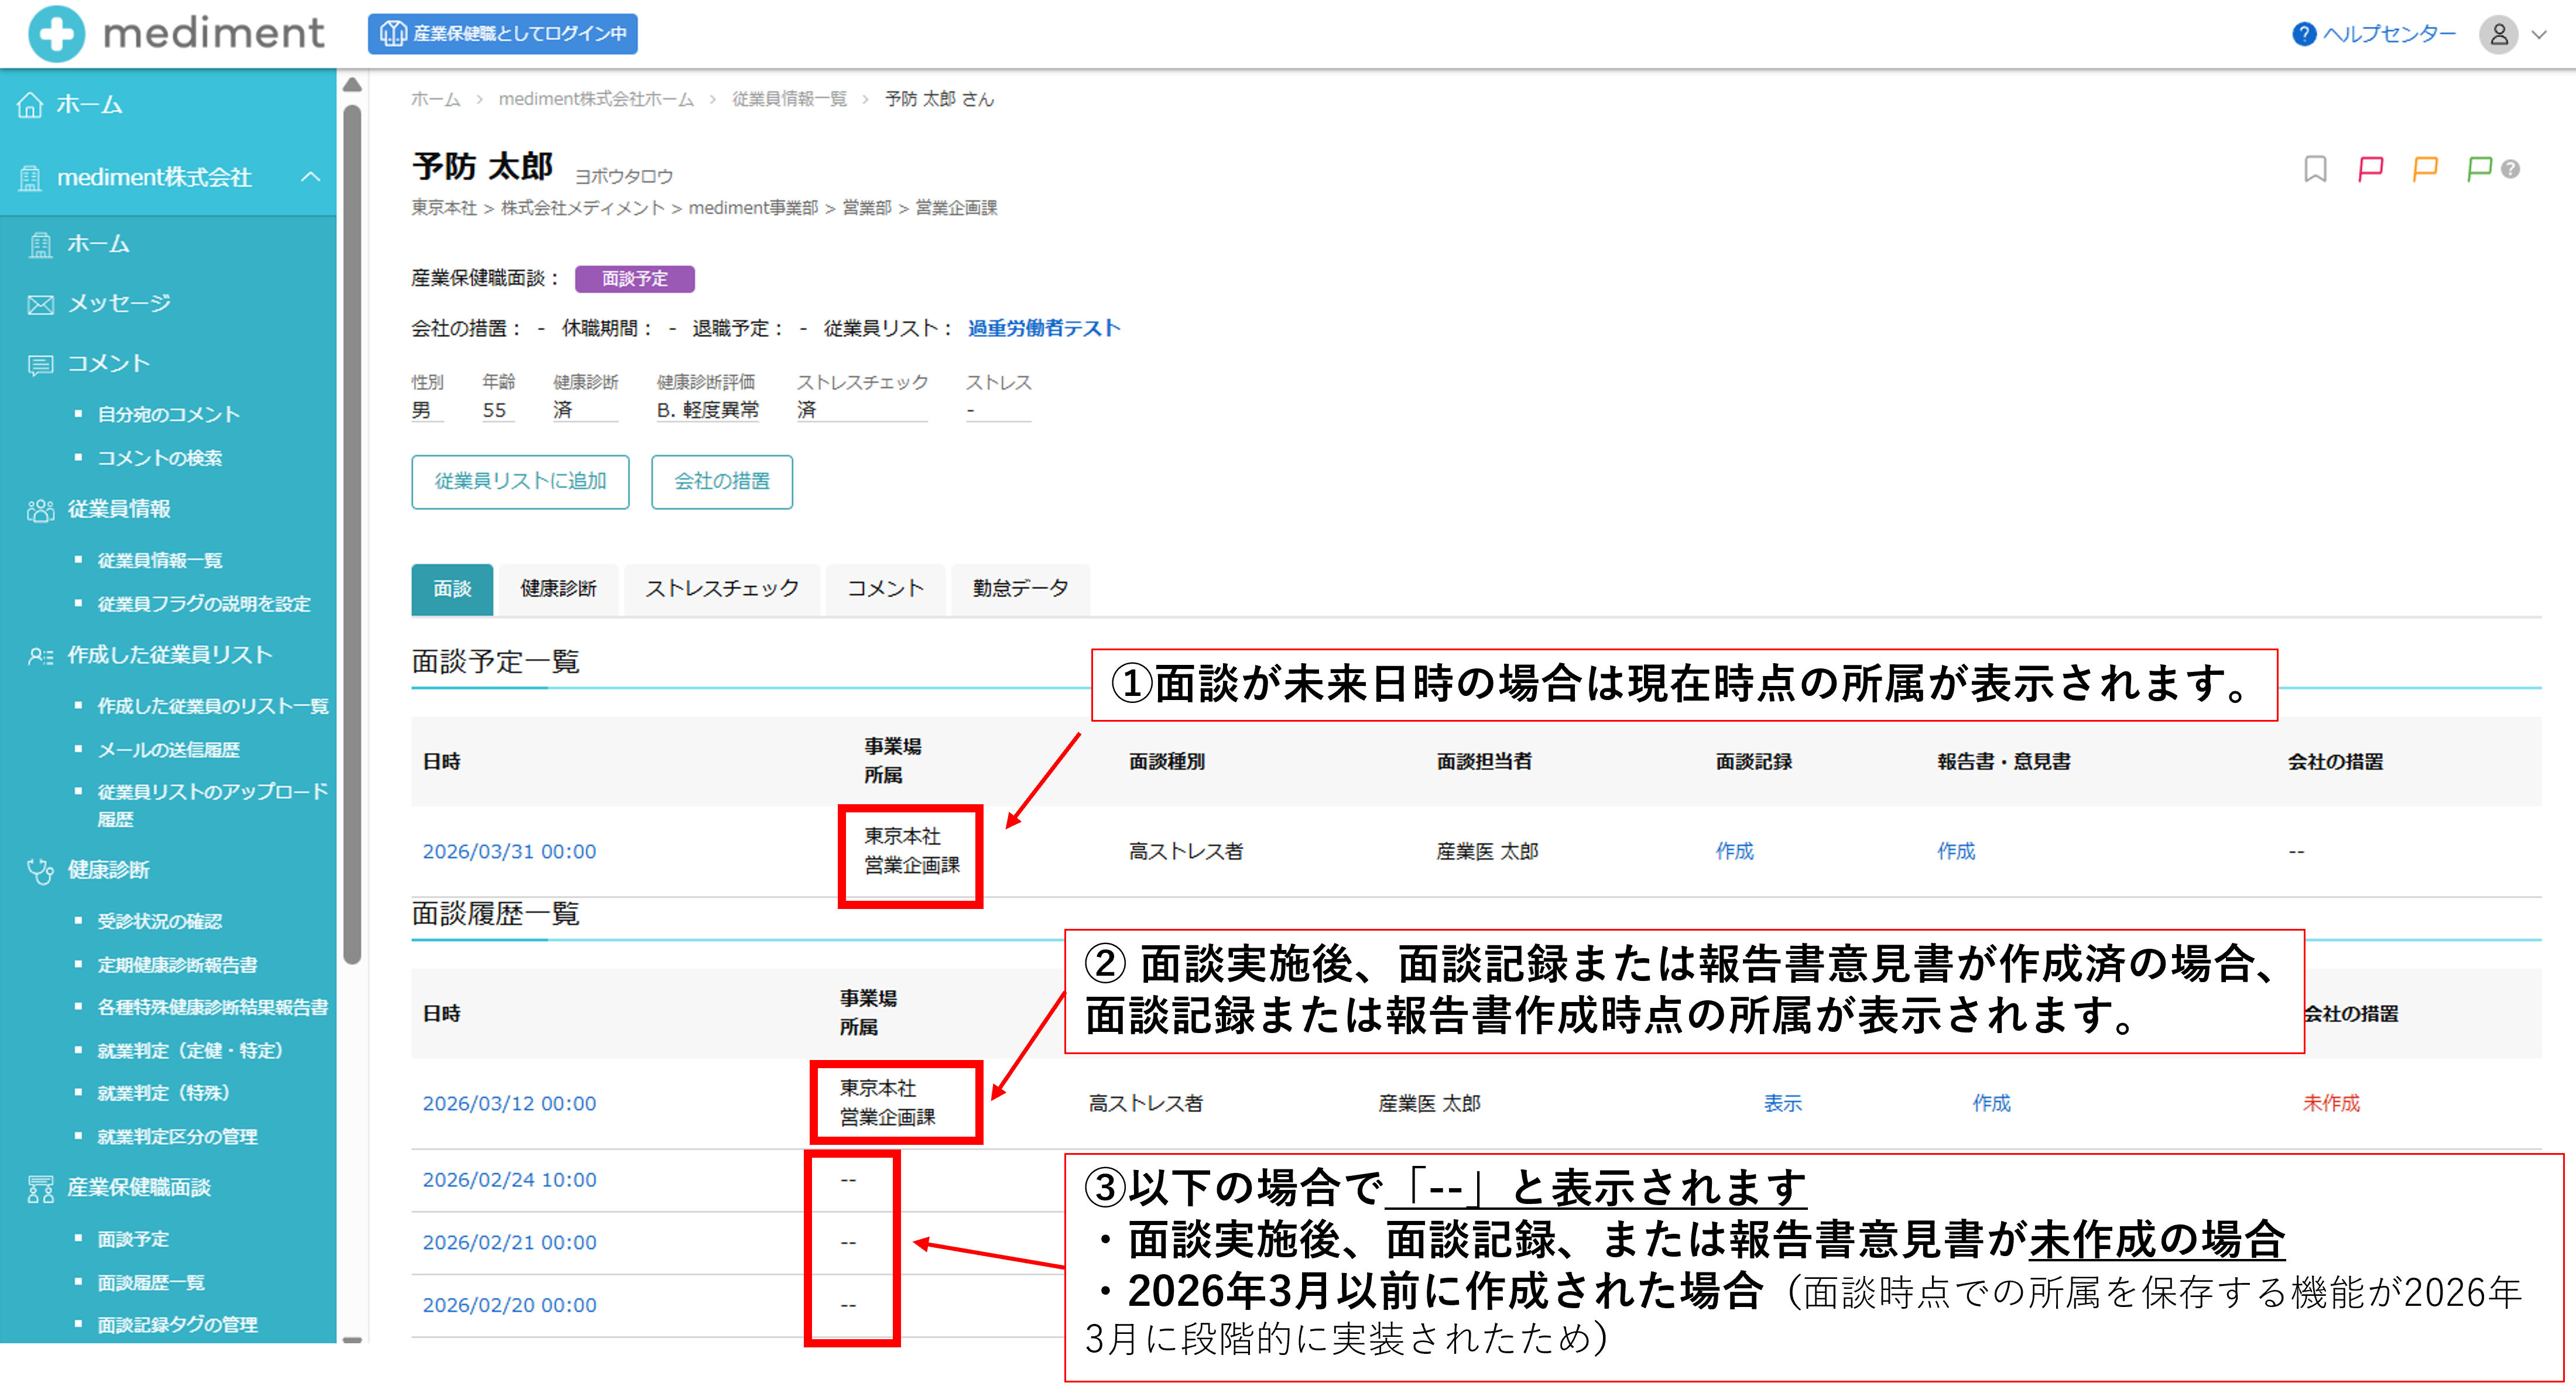Click the 従業員リストに追加 button
Image resolution: width=2576 pixels, height=1386 pixels.
tap(520, 482)
